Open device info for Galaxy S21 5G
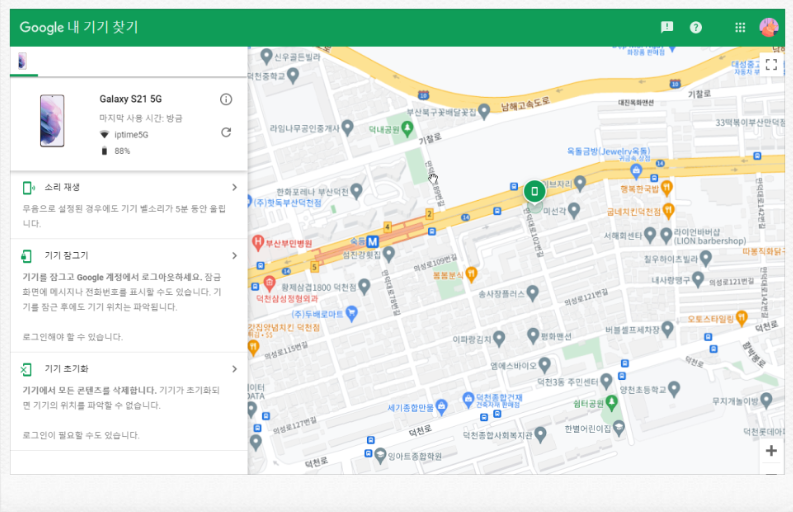The image size is (793, 512). tap(226, 99)
